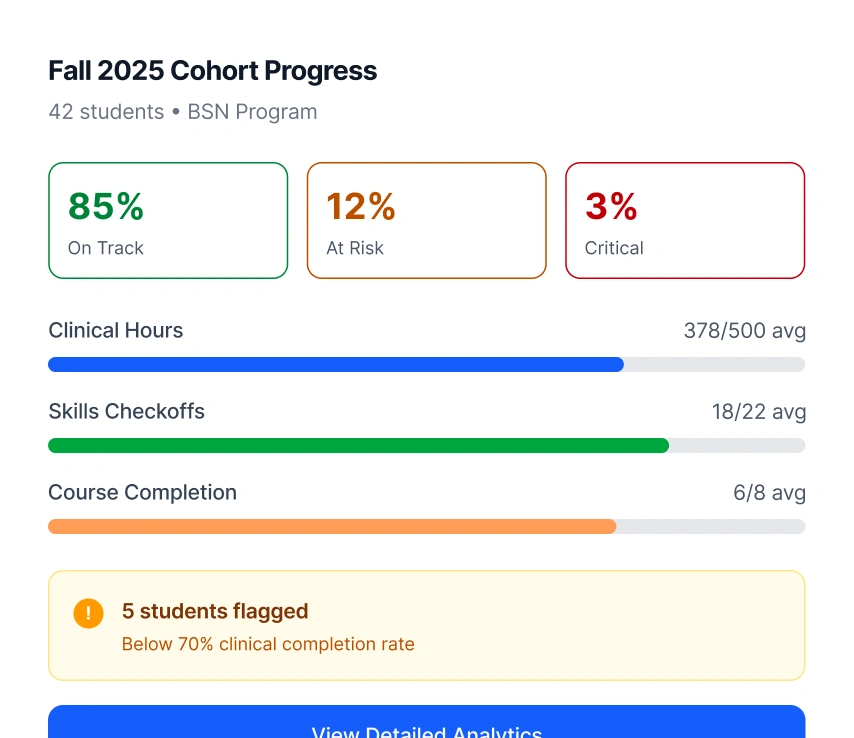Select the 85% On Track stat card

pos(168,220)
